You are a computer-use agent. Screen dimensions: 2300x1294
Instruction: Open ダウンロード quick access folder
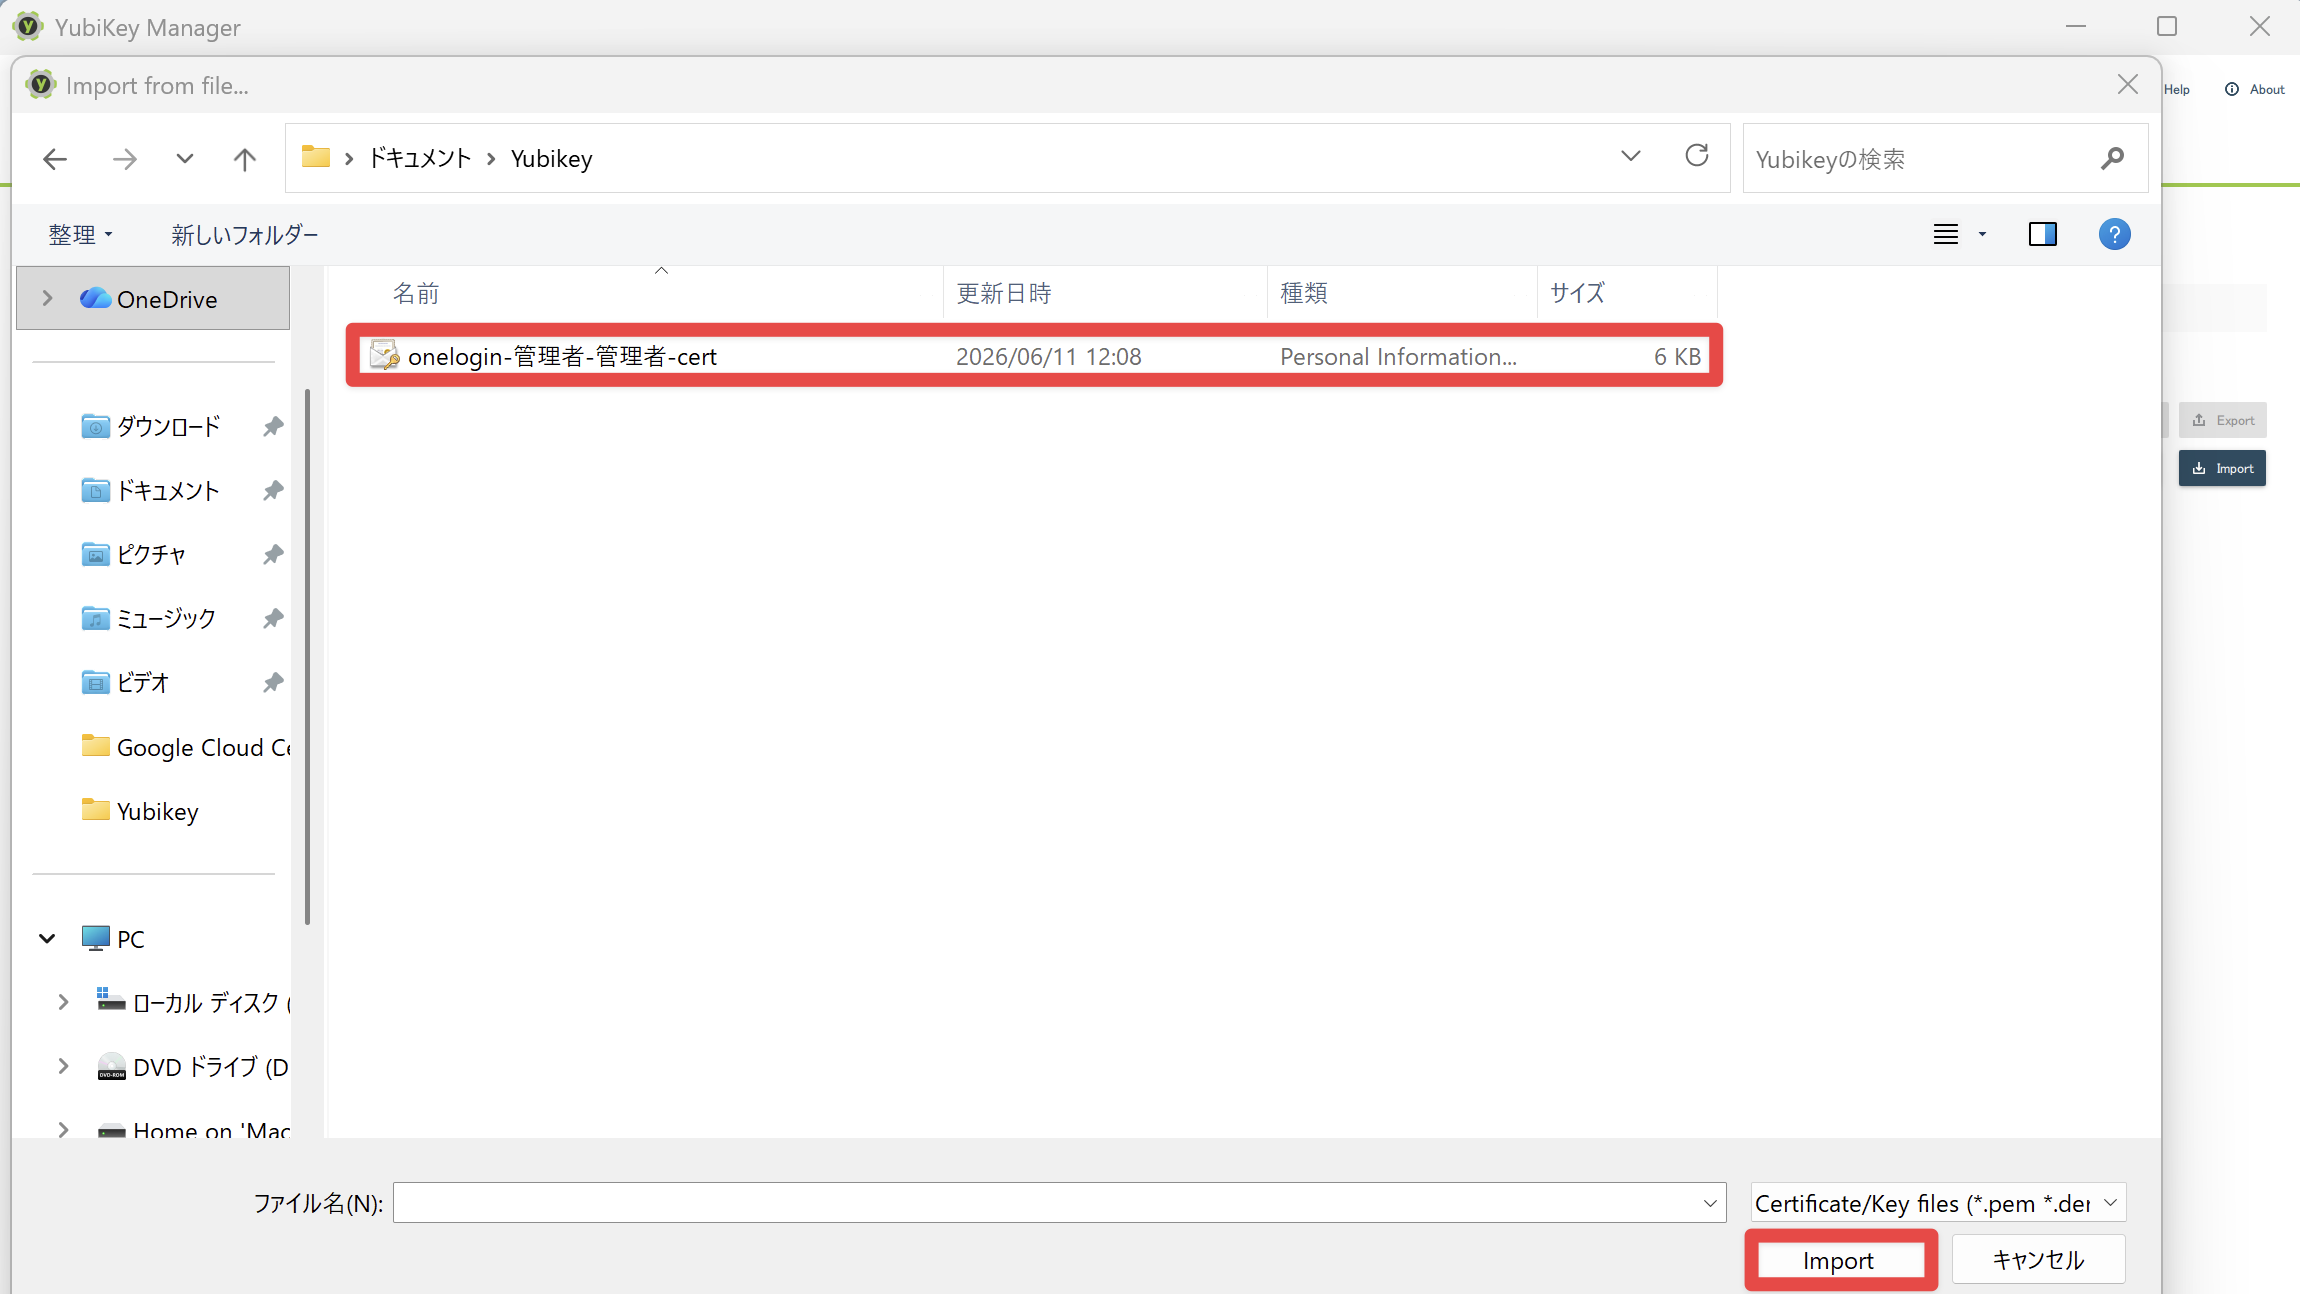pyautogui.click(x=168, y=427)
